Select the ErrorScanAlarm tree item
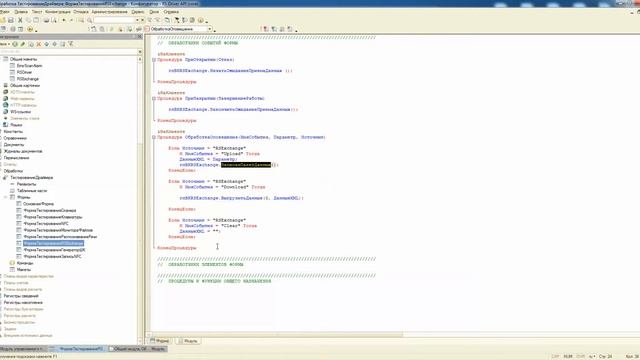 point(29,66)
